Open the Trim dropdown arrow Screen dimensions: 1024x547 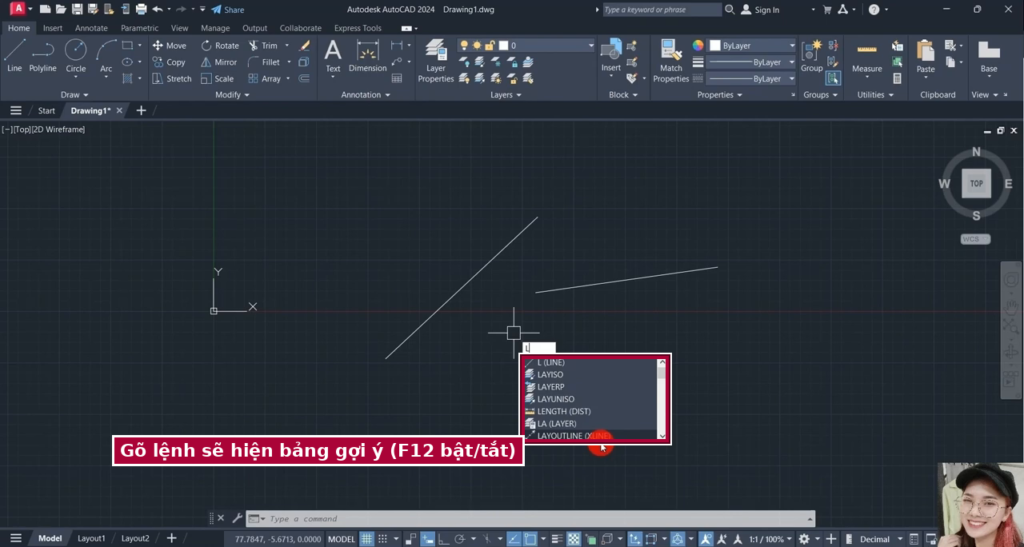tap(287, 46)
